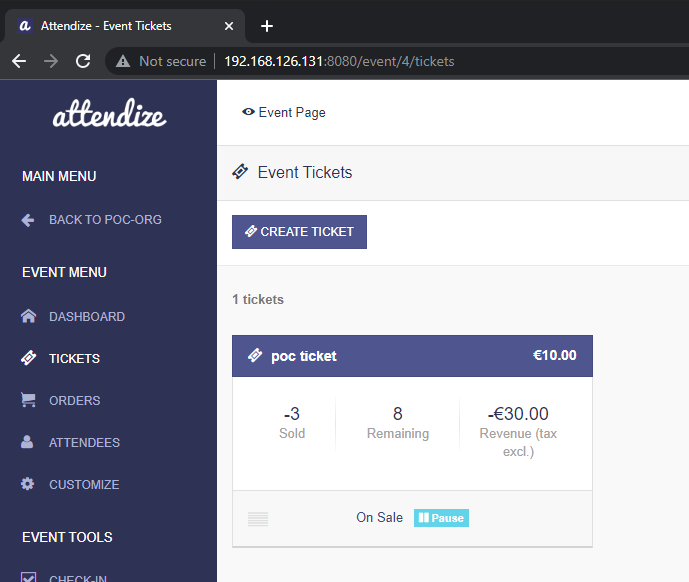This screenshot has height=582, width=689.
Task: Open a new browser tab
Action: 267,26
